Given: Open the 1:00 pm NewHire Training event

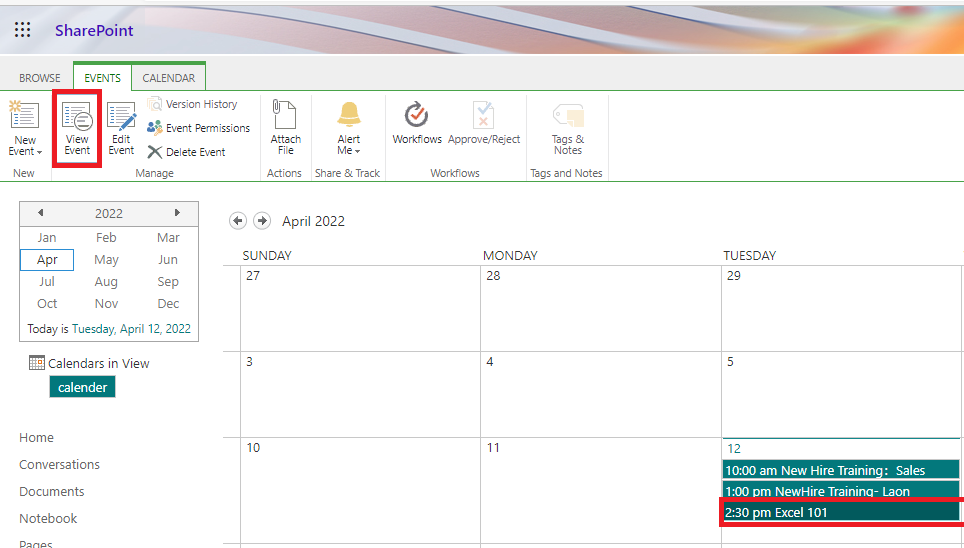Looking at the screenshot, I should (x=840, y=491).
